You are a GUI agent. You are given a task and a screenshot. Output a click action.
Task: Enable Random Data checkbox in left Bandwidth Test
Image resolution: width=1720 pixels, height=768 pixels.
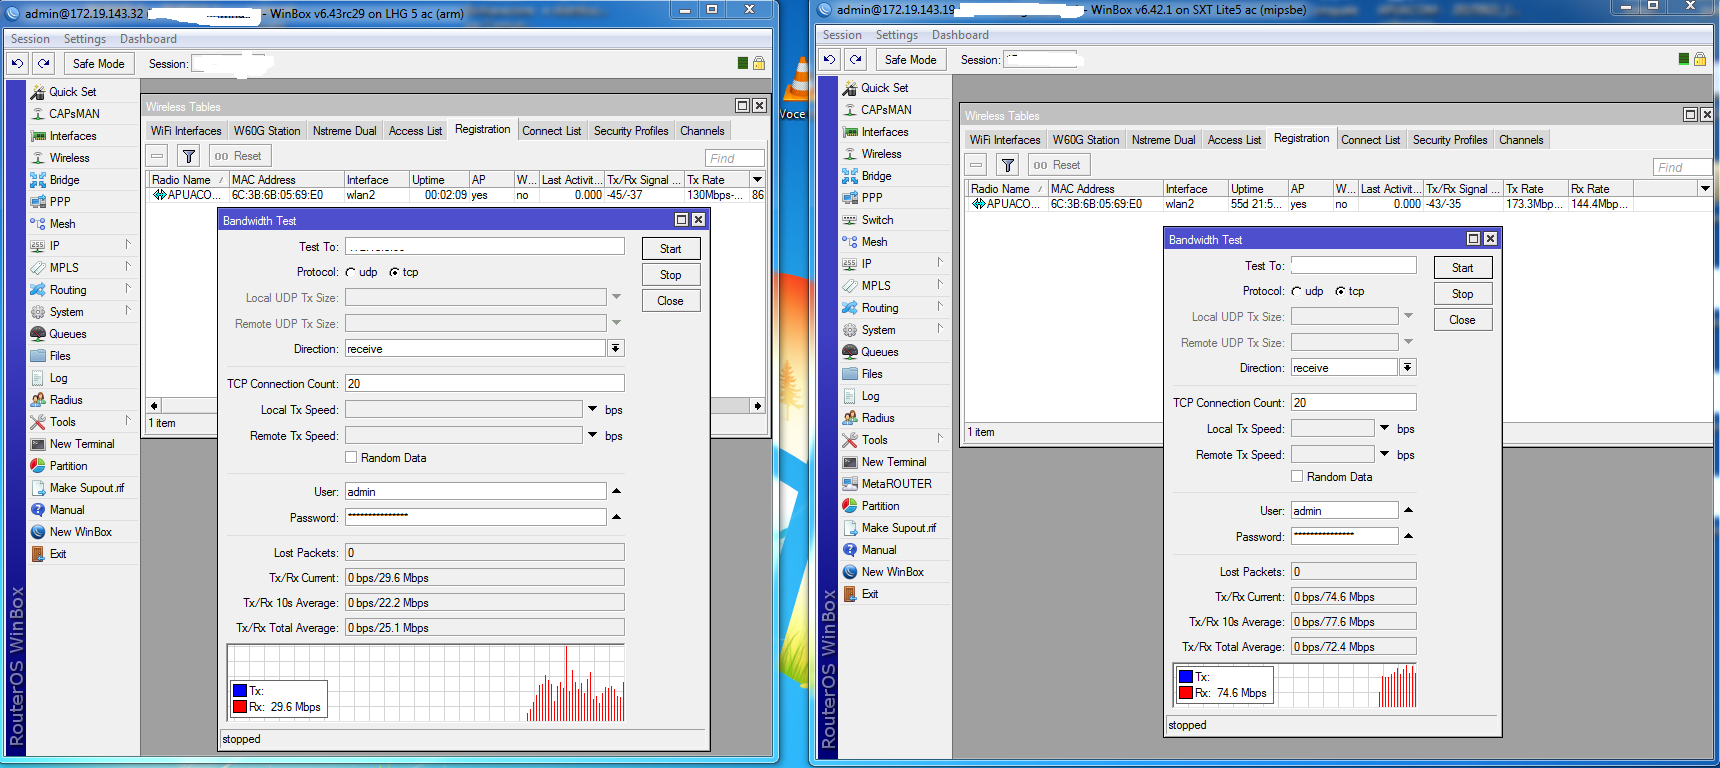(351, 458)
